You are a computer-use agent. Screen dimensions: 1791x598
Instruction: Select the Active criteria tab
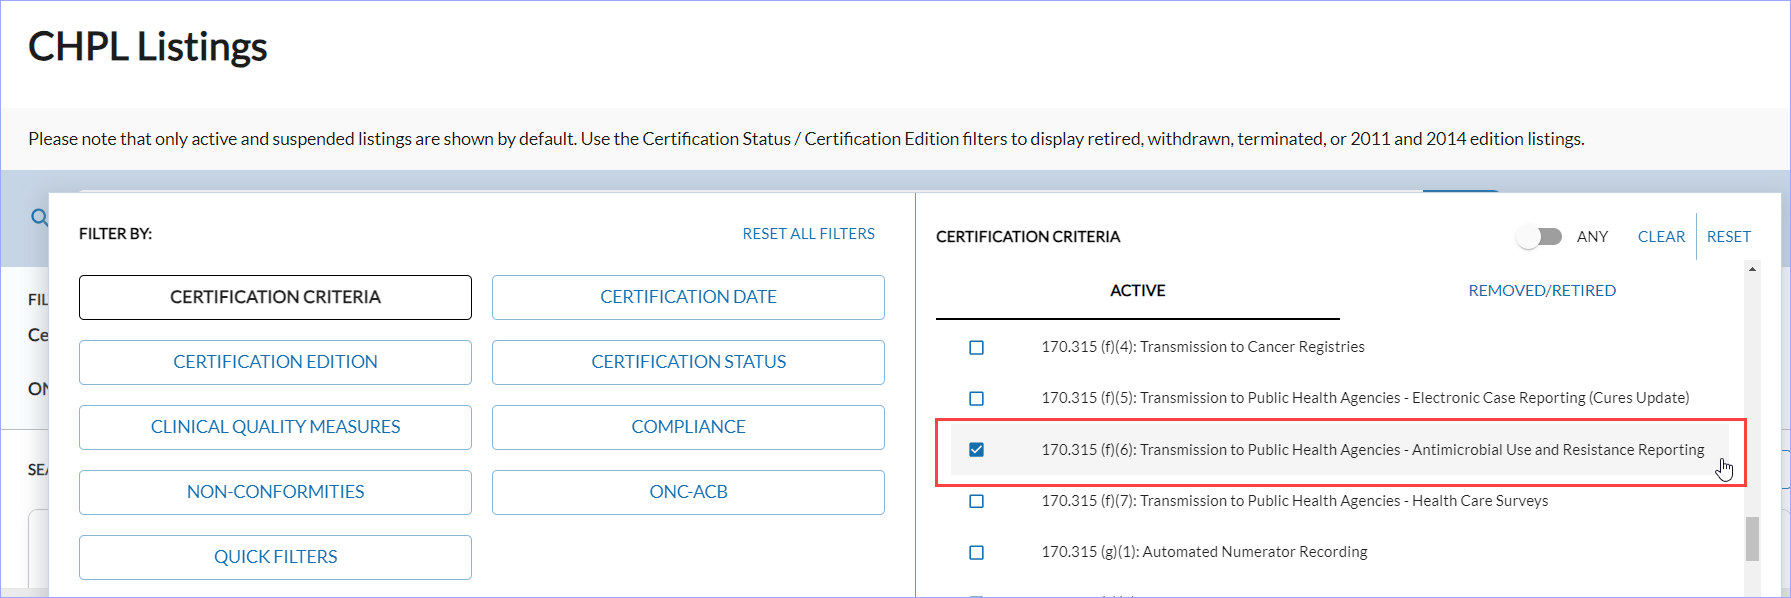1137,291
